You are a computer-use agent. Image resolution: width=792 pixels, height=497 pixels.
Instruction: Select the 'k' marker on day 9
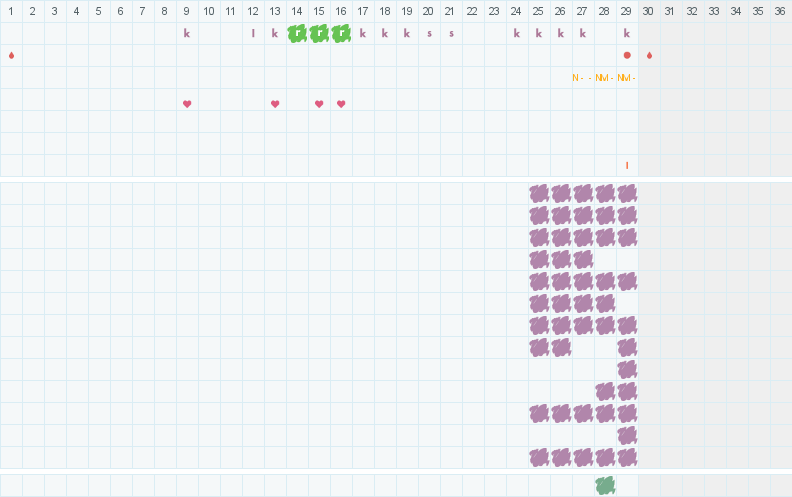(x=187, y=33)
